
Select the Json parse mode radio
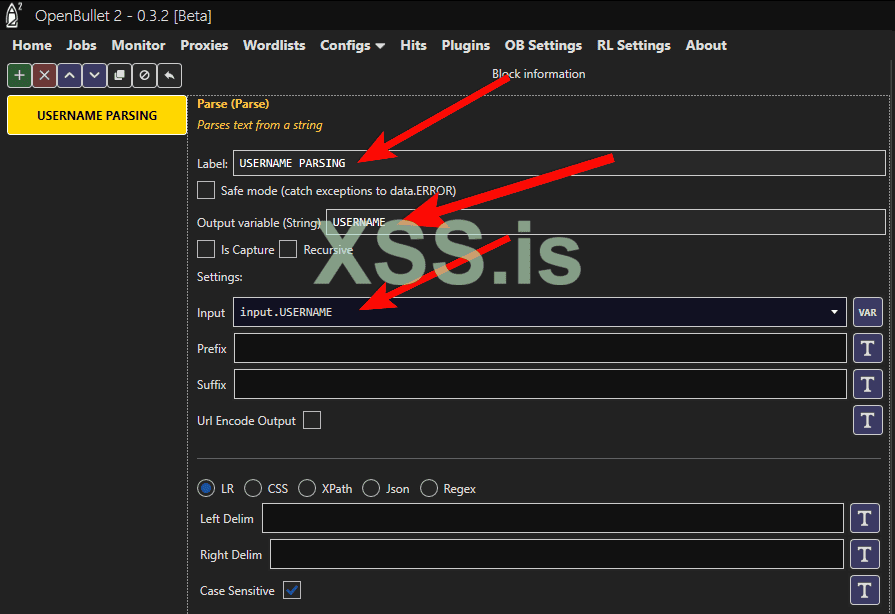371,488
